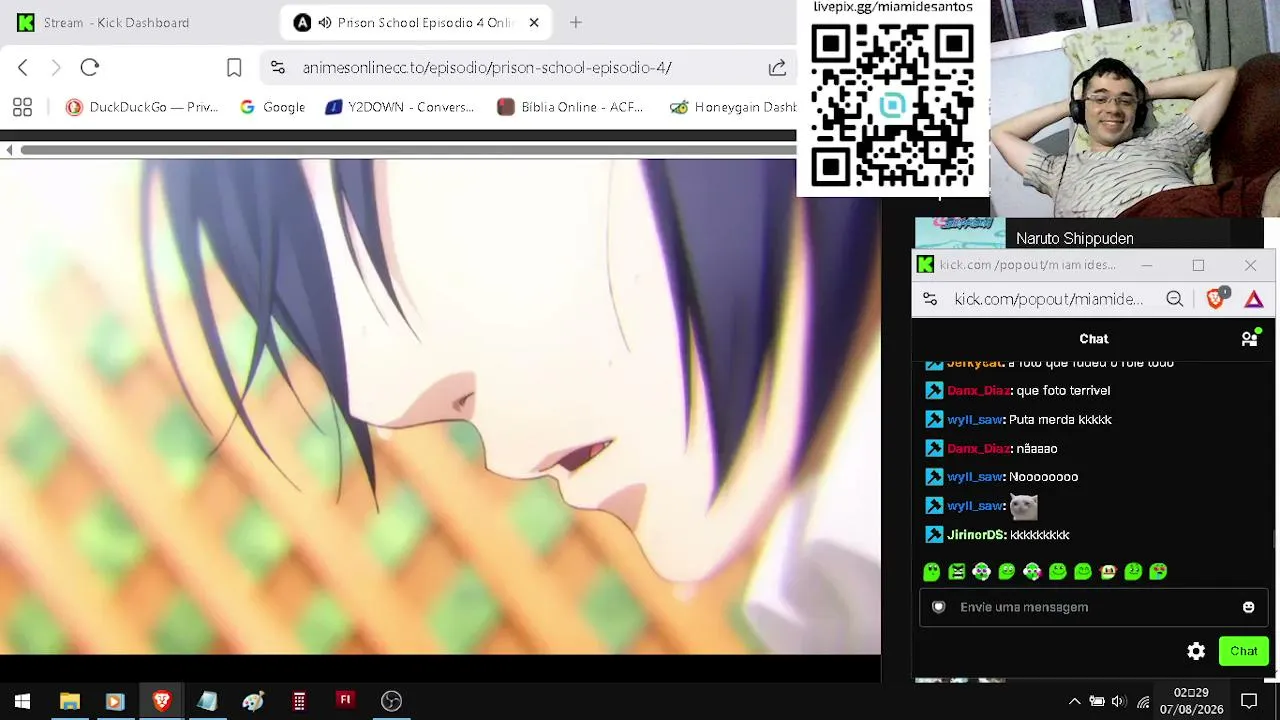Click the kick.com/popout address field
The height and width of the screenshot is (720, 1280).
[1048, 299]
